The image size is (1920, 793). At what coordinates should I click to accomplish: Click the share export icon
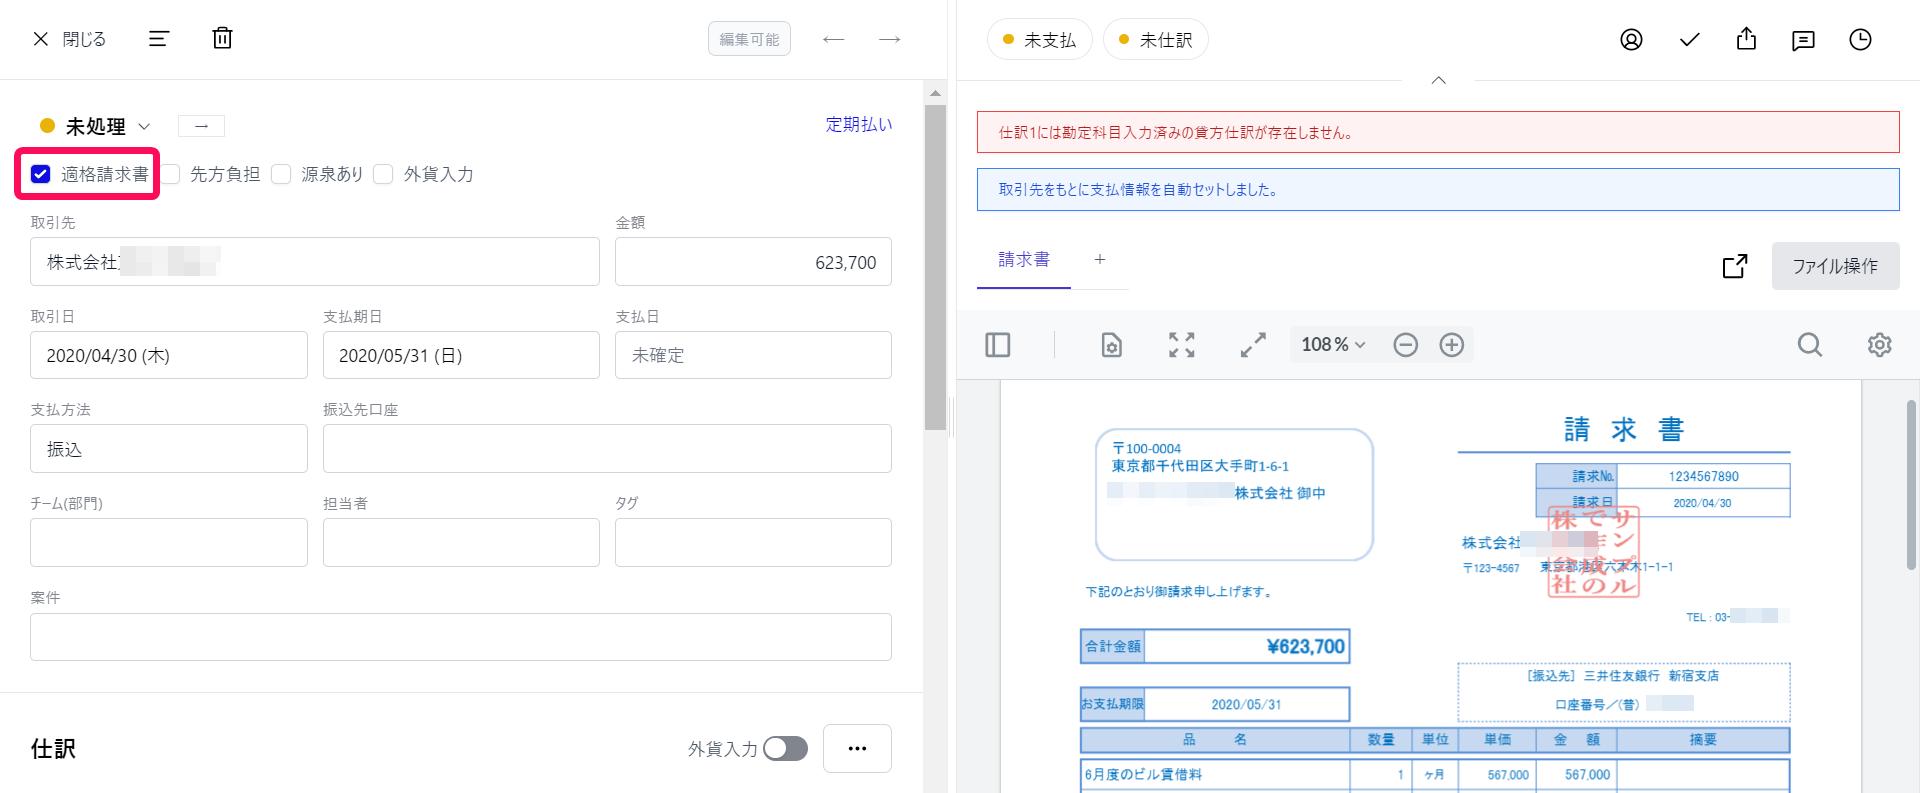click(x=1746, y=39)
